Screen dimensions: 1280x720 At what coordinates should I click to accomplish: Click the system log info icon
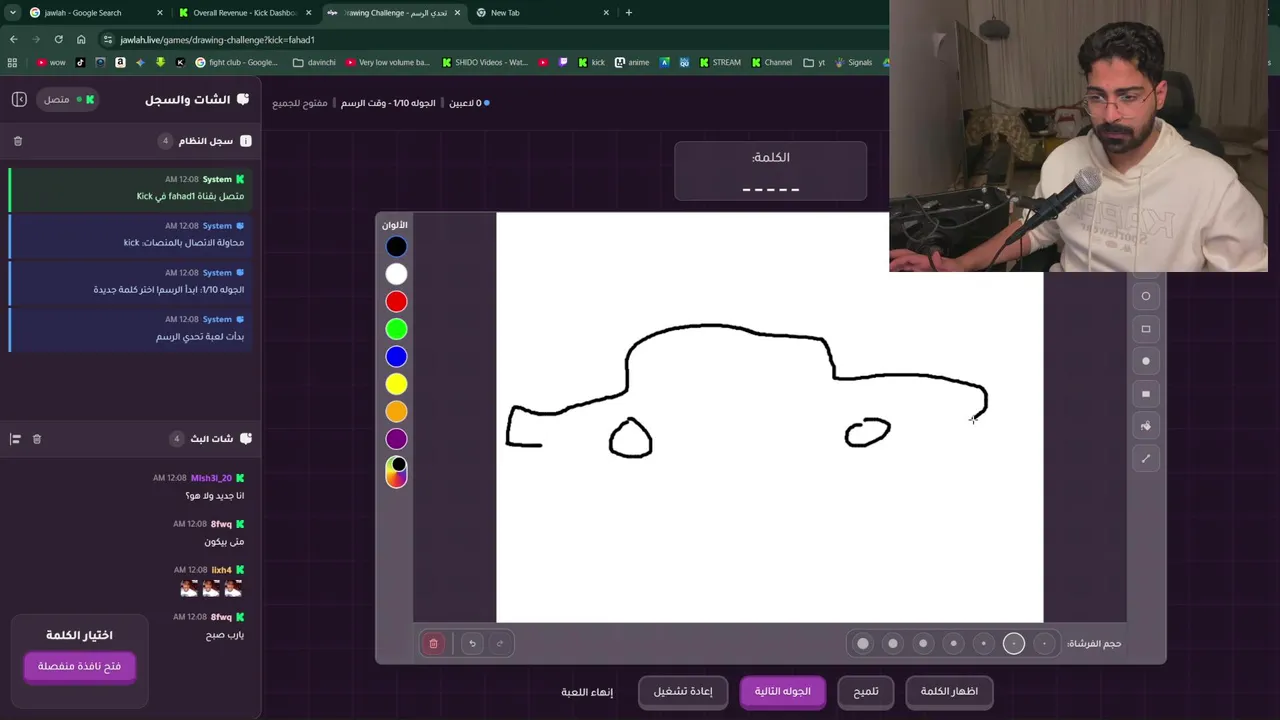point(246,141)
